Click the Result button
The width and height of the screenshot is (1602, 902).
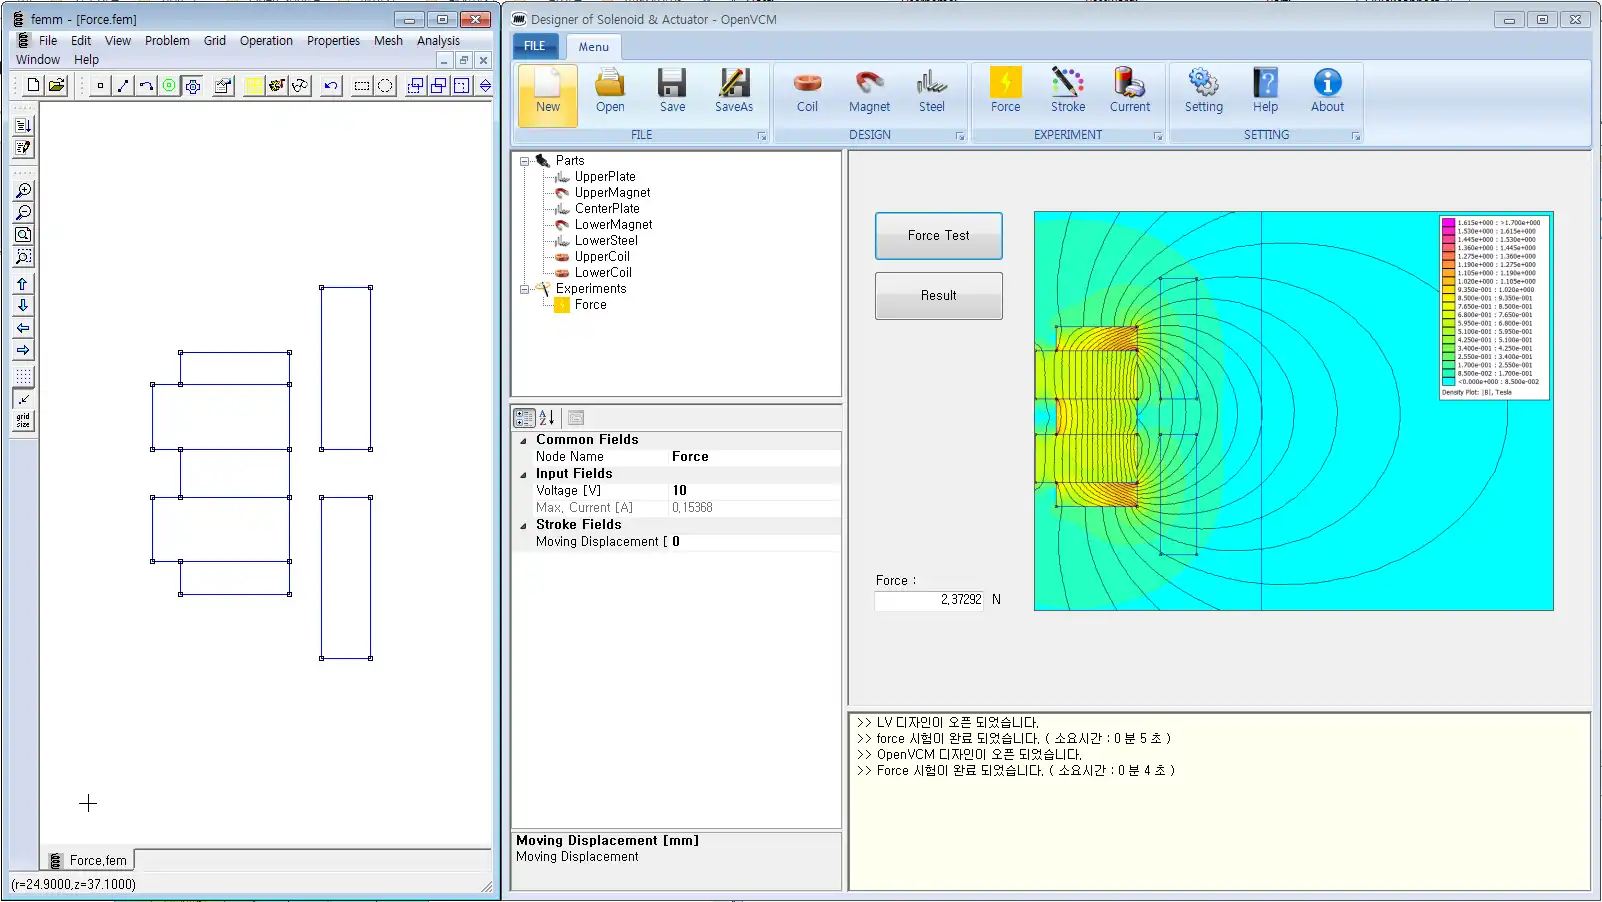click(x=938, y=296)
